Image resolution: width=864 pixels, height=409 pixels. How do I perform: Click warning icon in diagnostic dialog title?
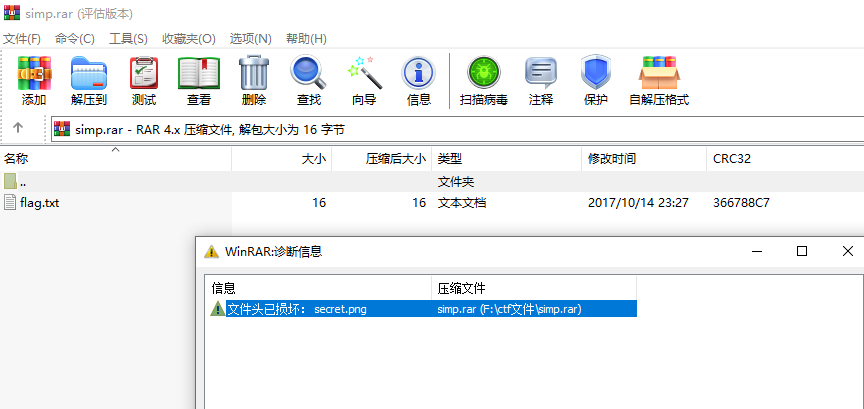[211, 251]
